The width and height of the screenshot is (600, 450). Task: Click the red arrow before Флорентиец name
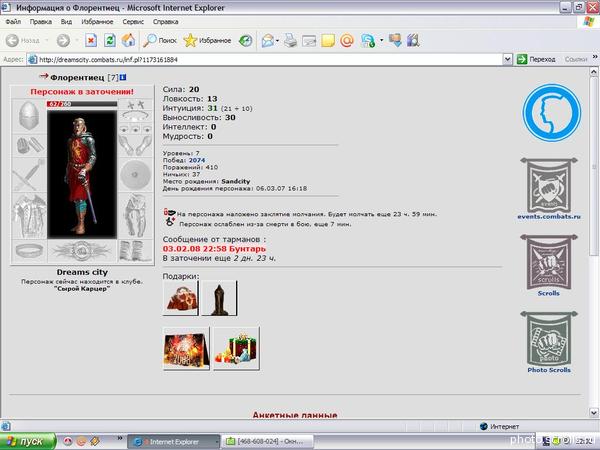click(x=44, y=76)
